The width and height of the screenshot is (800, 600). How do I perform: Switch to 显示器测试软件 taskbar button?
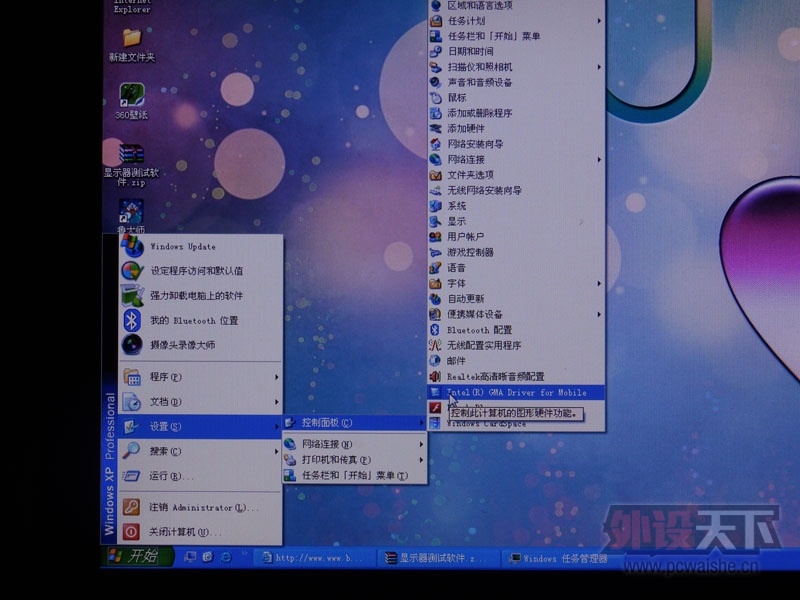(439, 558)
